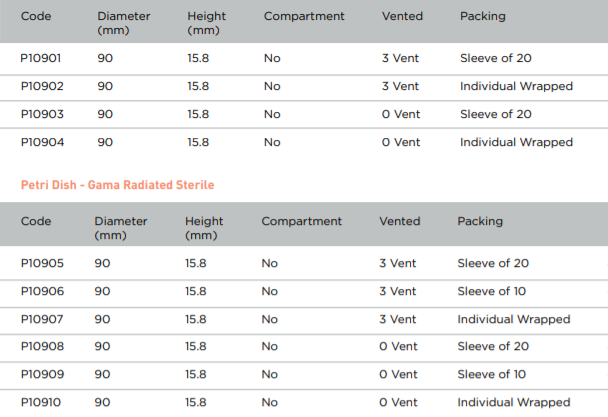Viewport: 608px width, 417px height.
Task: Click 0 Vent cell for P10903
Action: coord(401,114)
